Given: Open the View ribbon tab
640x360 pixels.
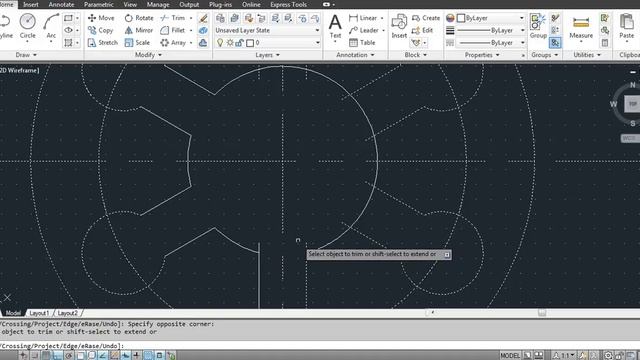Looking at the screenshot, I should click(x=130, y=4).
